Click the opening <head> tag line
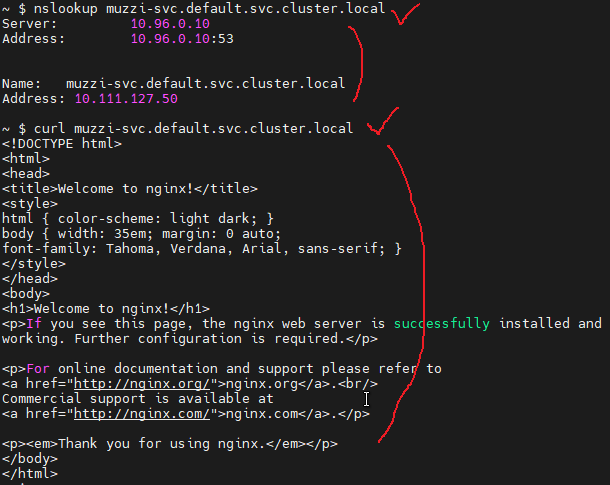 click(x=26, y=174)
